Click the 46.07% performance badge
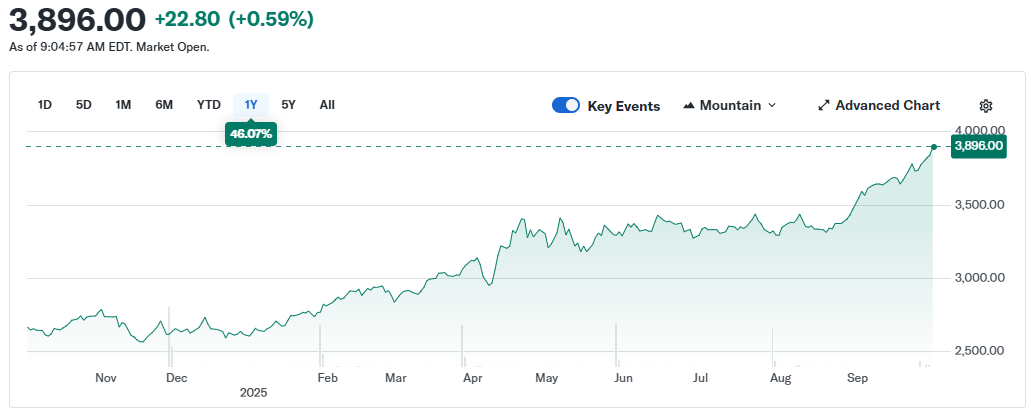Viewport: 1034px width, 415px height. [250, 133]
